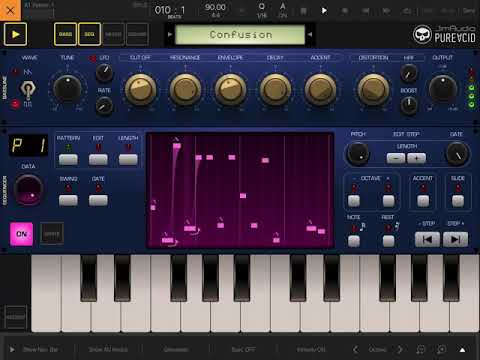Click the JimAudio PureAcid skull logo
Viewport: 480px width, 360px height.
(422, 34)
